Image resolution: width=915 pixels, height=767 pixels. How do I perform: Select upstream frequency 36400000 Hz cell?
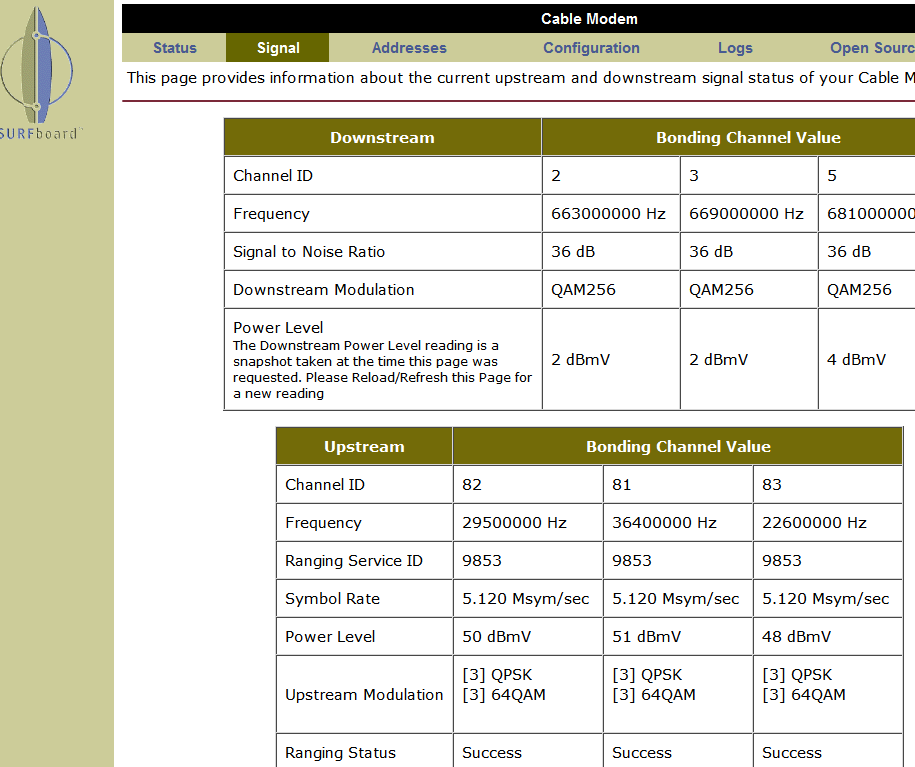677,522
